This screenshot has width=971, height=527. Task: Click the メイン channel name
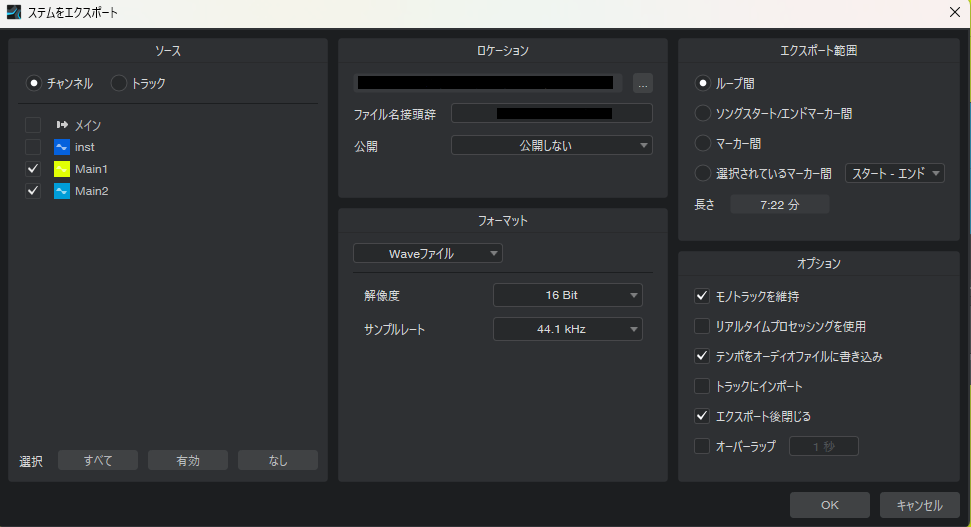click(88, 125)
